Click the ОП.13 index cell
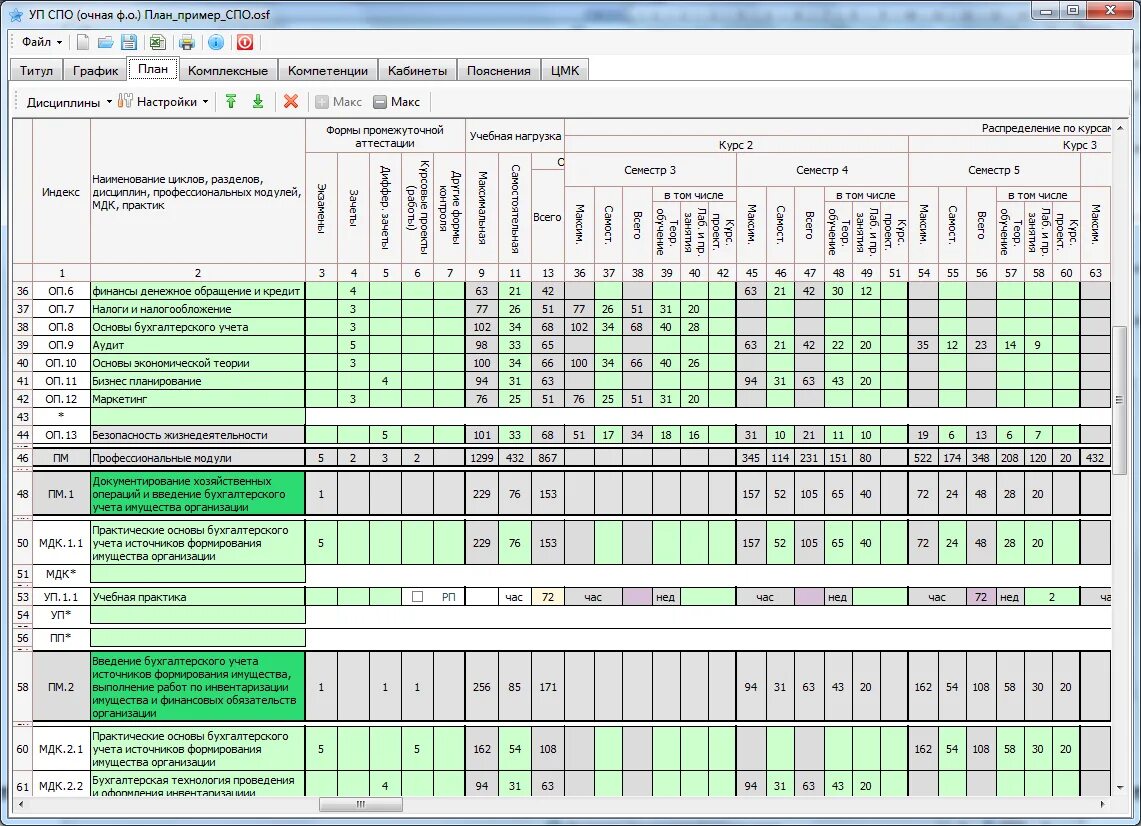Viewport: 1141px width, 826px height. 61,435
